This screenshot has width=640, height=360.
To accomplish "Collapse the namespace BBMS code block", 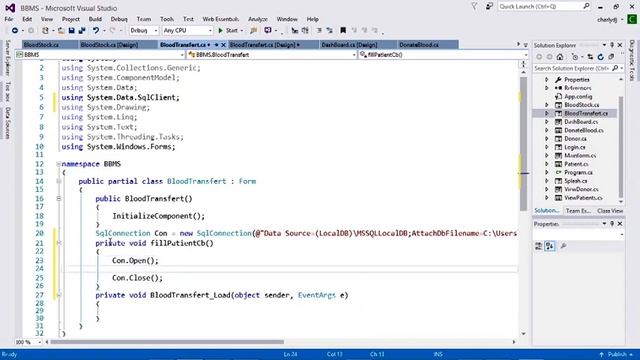I will click(59, 164).
